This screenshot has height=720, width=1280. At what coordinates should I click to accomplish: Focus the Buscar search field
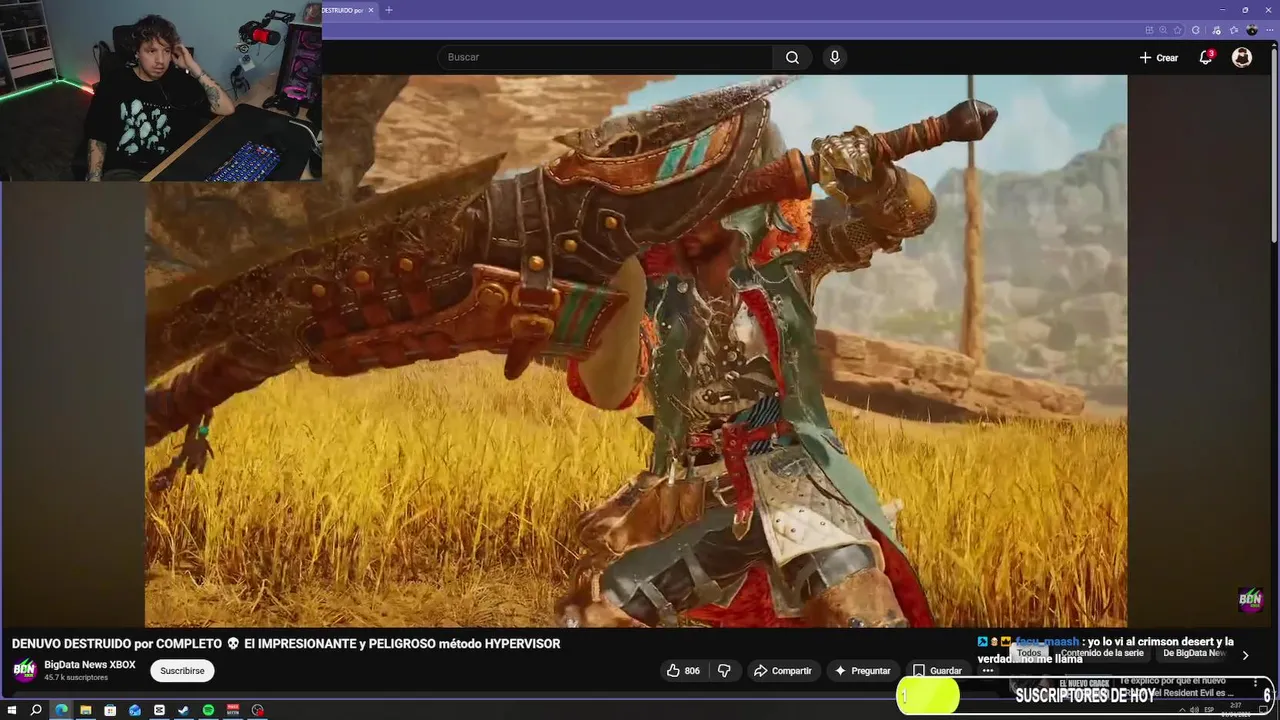point(605,57)
